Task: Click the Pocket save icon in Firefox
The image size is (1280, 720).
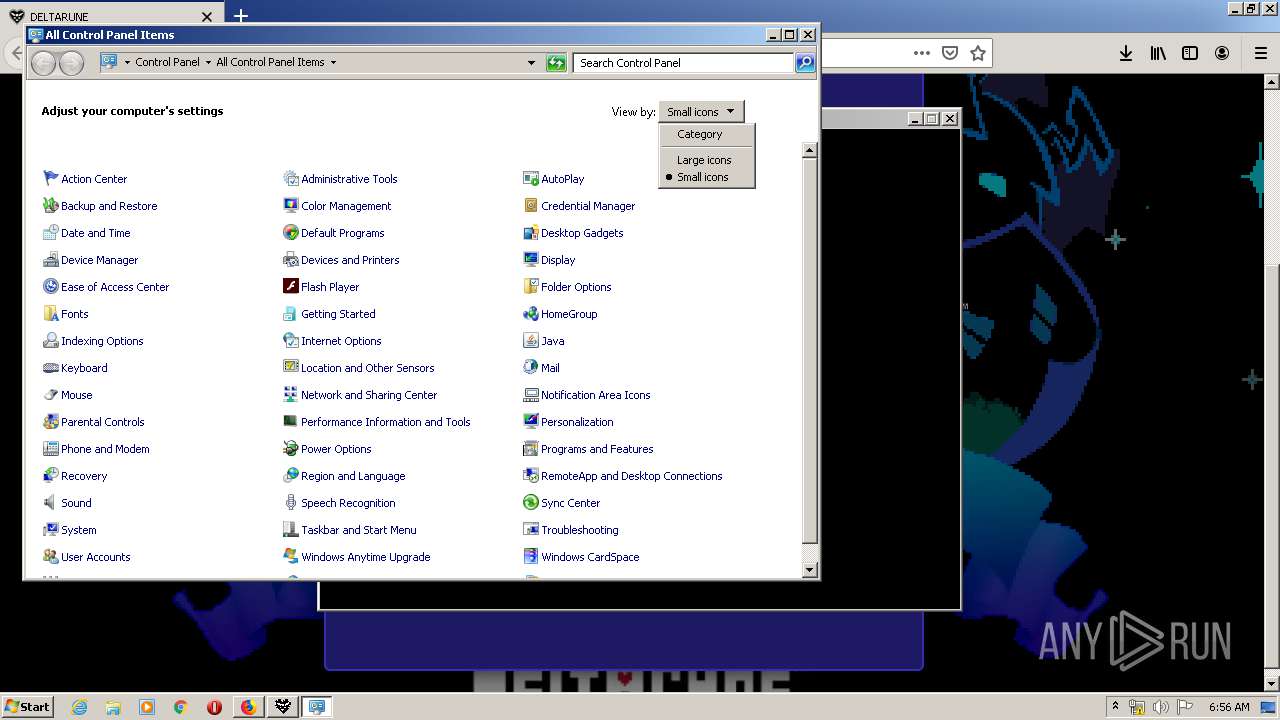Action: [950, 53]
